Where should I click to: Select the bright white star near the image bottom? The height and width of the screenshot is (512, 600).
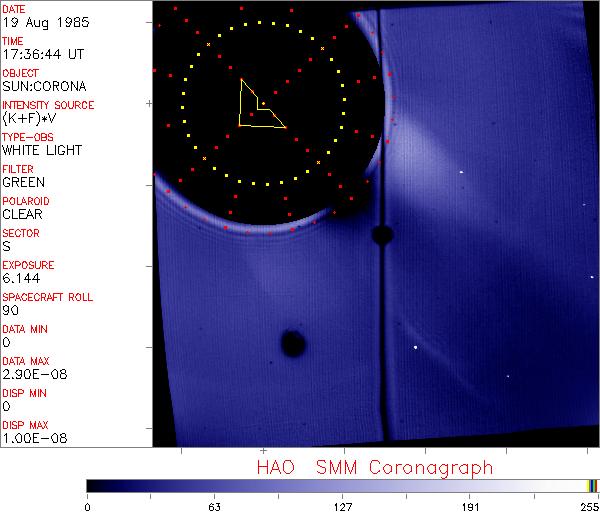415,348
